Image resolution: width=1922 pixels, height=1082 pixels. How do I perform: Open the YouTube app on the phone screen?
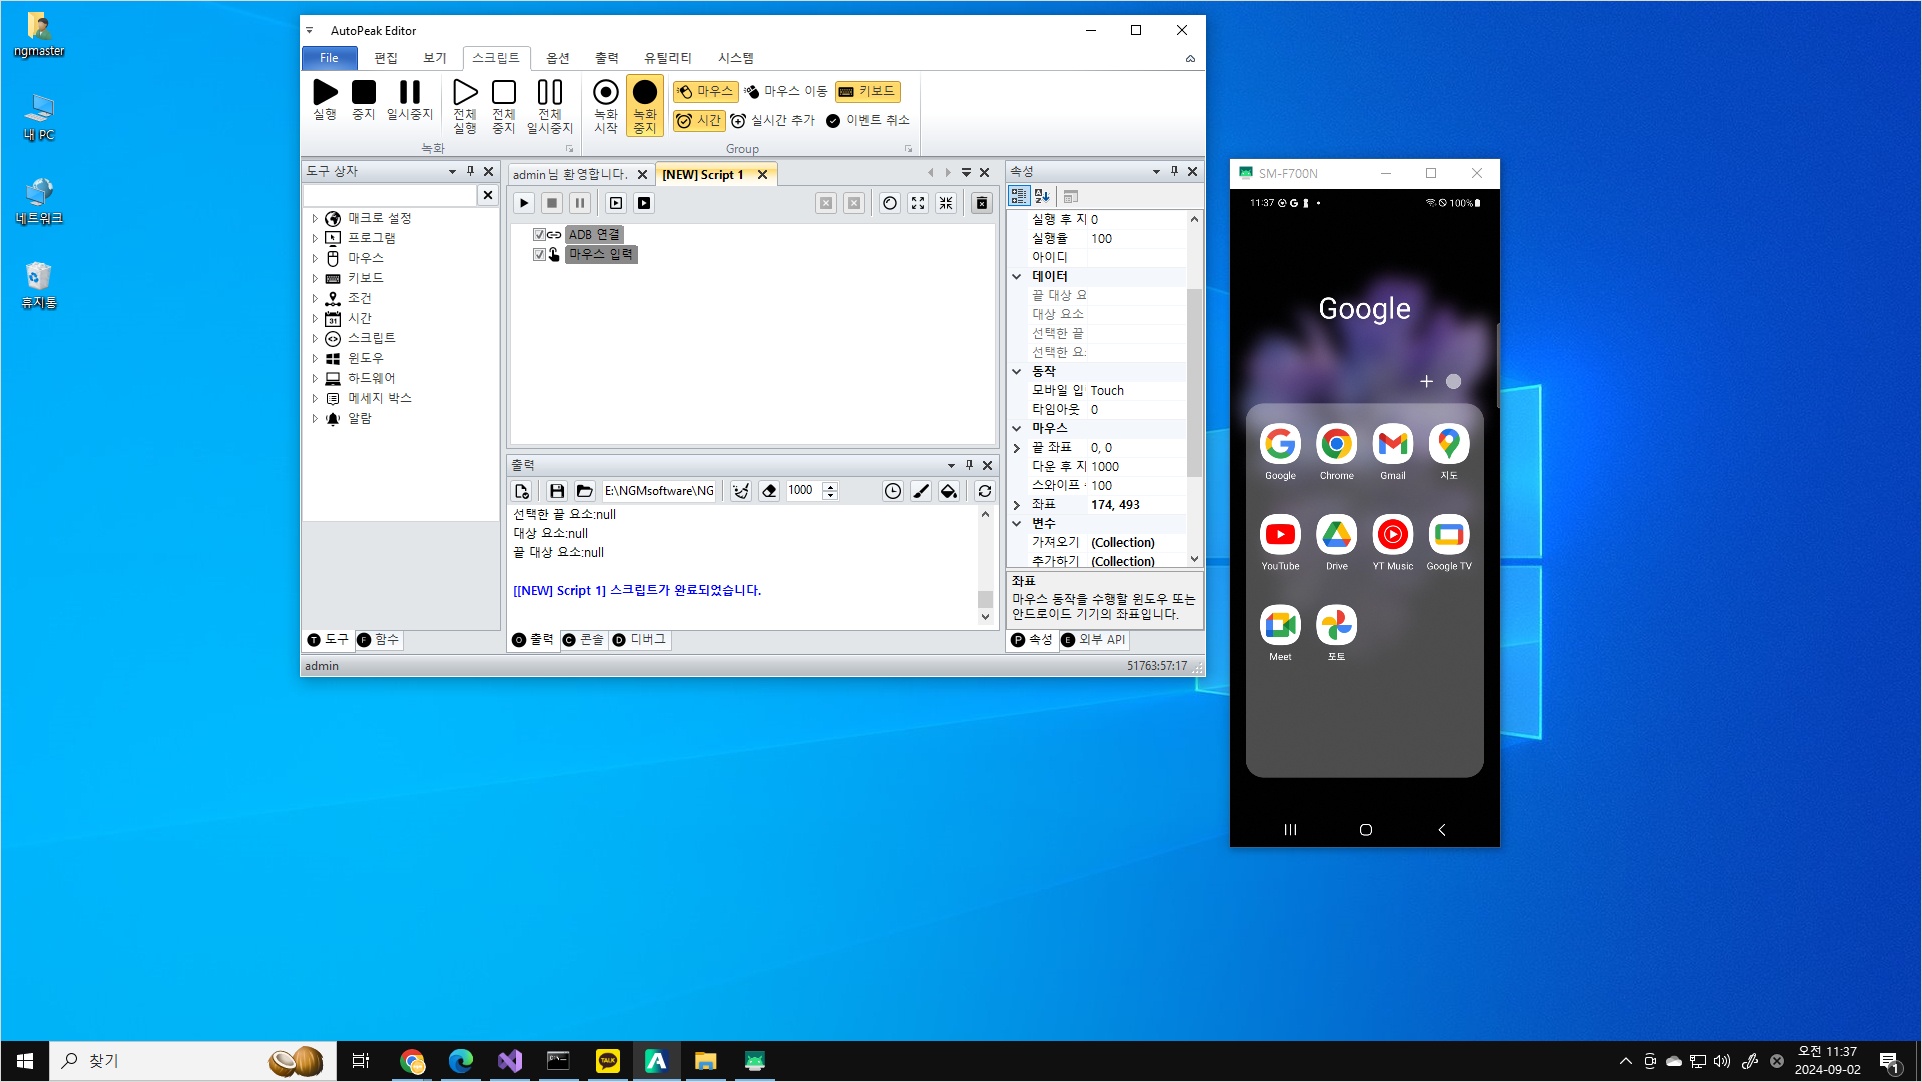pyautogui.click(x=1280, y=535)
